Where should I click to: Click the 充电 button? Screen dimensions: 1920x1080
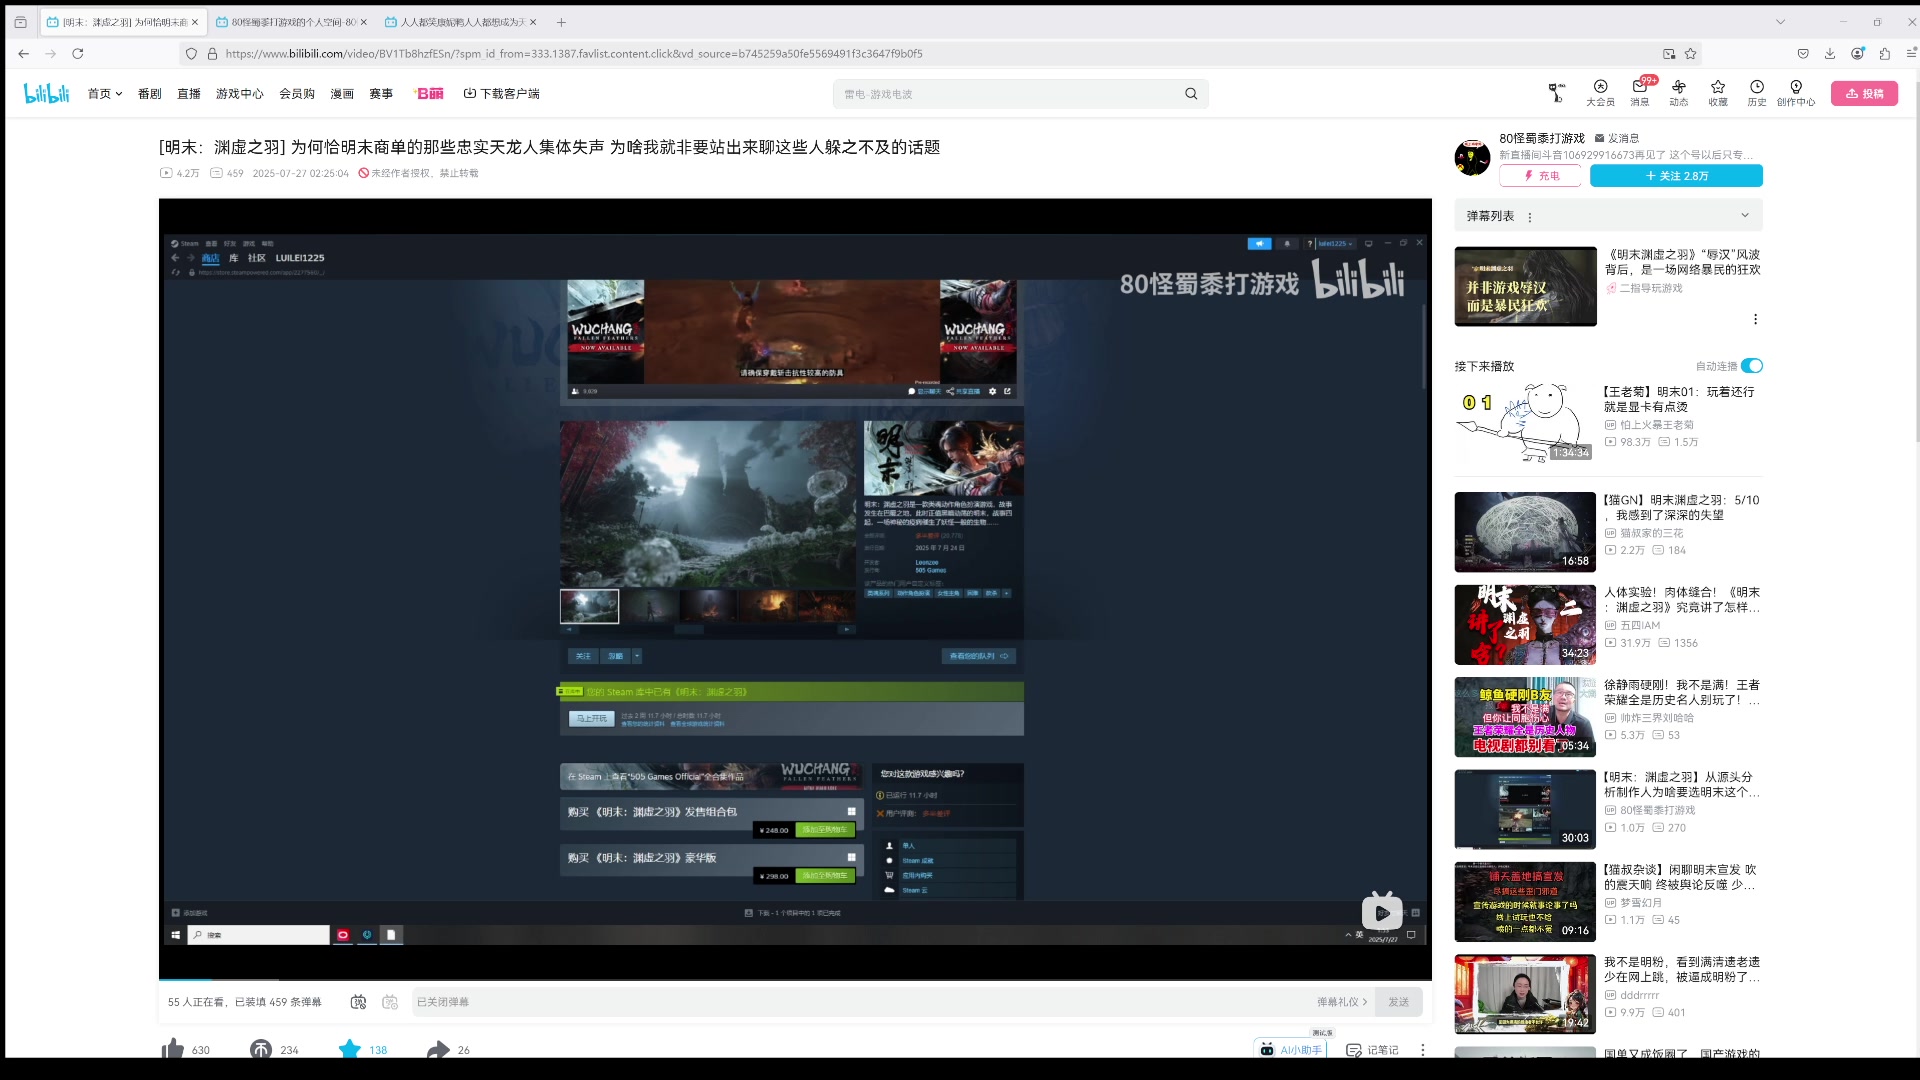tap(1540, 176)
